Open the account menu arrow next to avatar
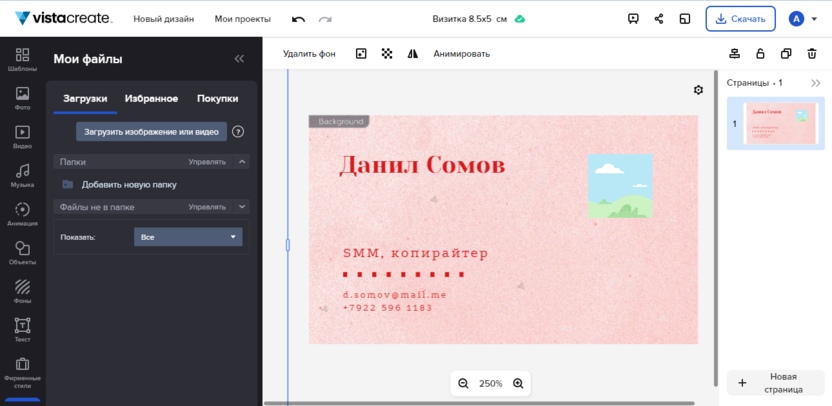Screen dimensions: 832x406 click(x=814, y=19)
